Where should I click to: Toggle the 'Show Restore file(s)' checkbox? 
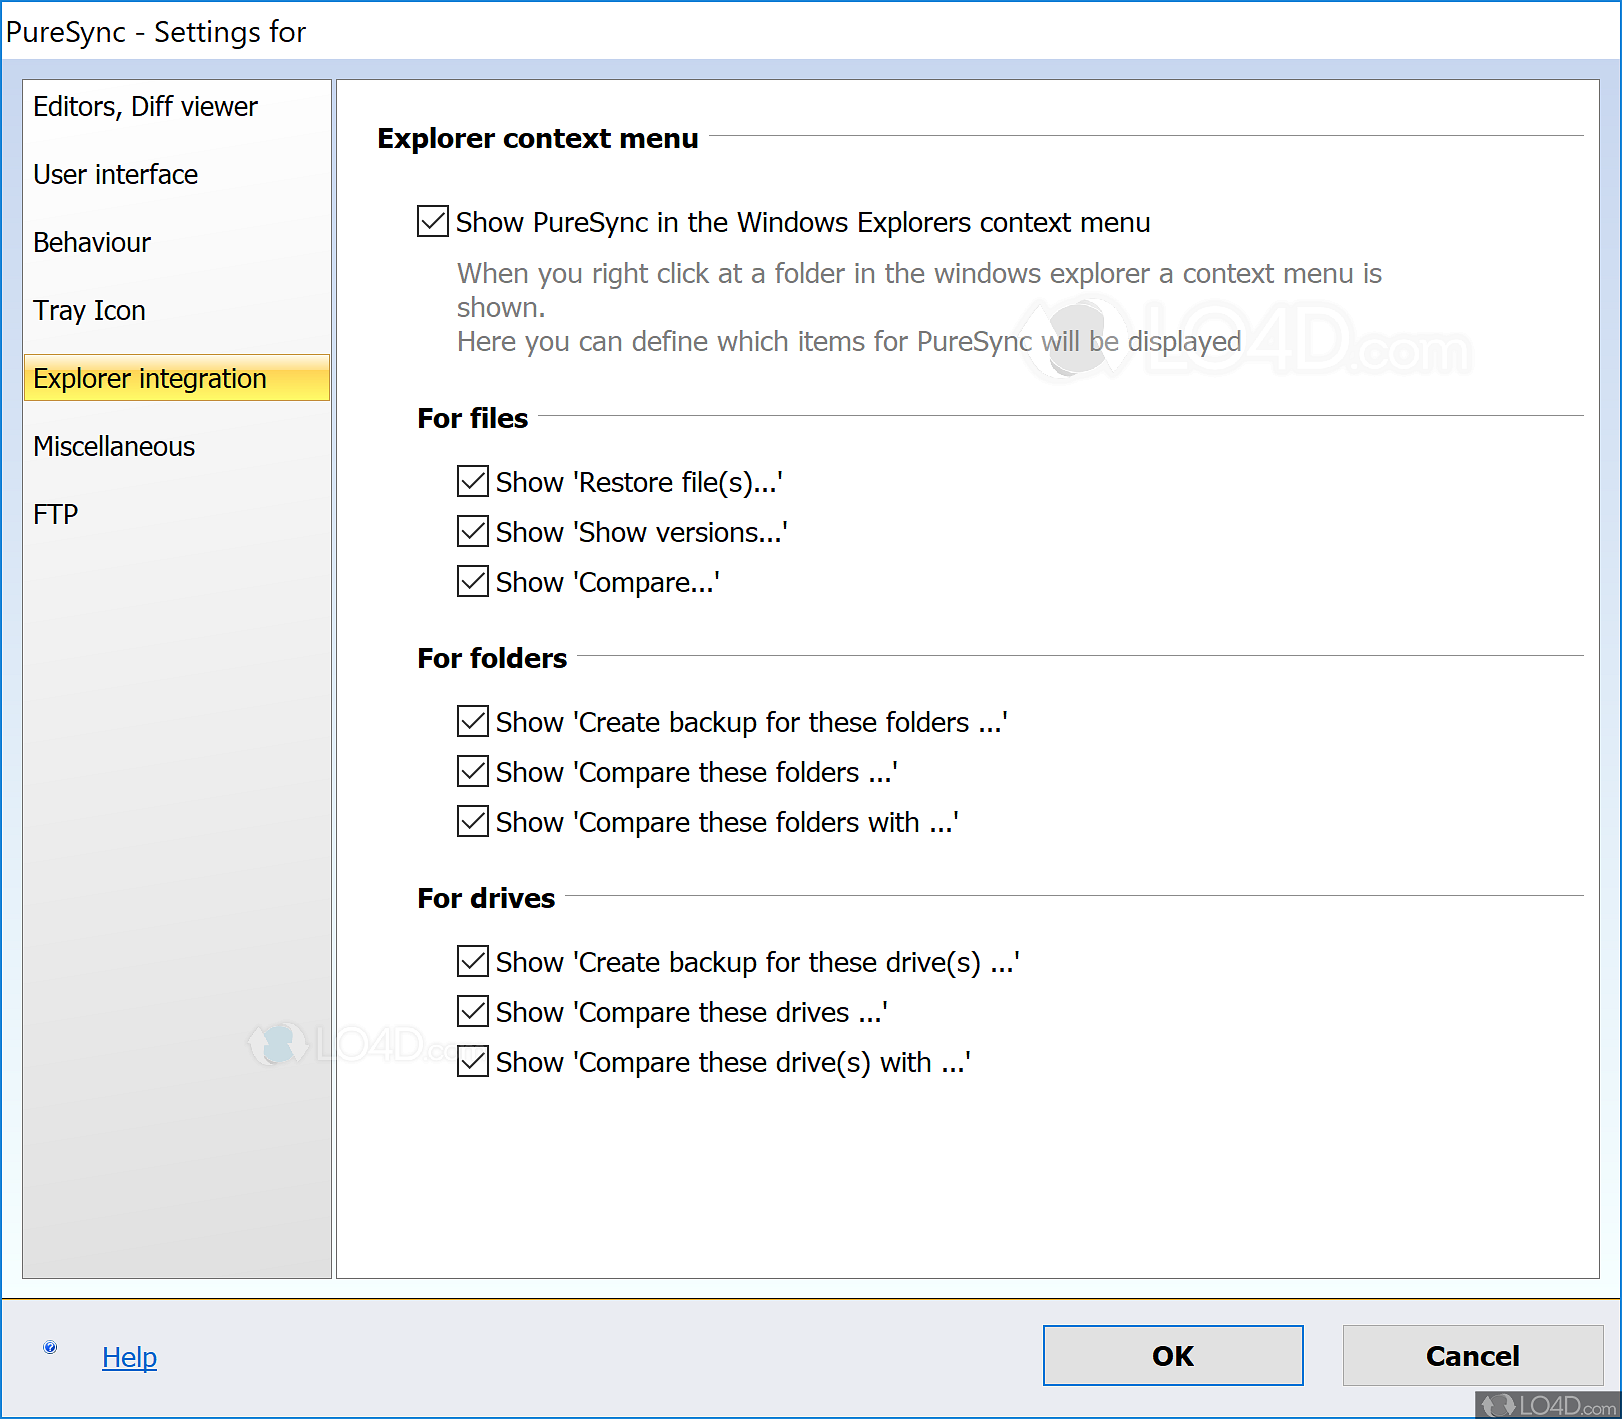point(471,481)
